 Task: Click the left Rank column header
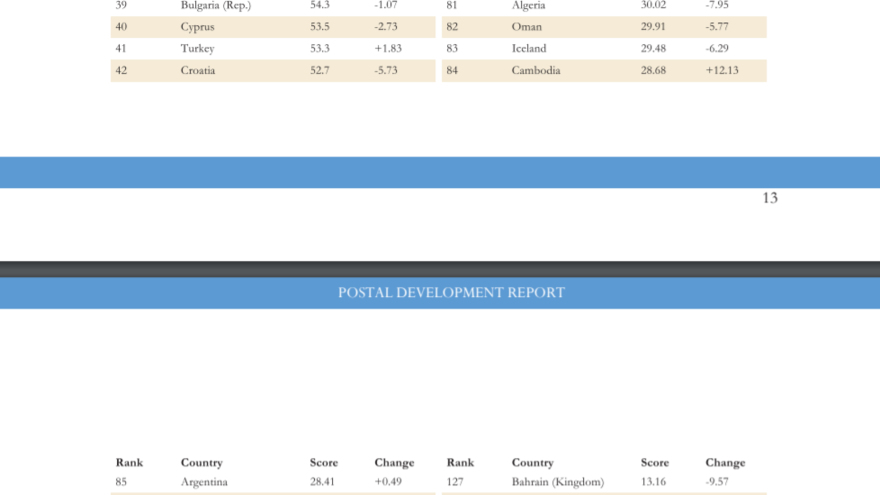[x=129, y=463]
